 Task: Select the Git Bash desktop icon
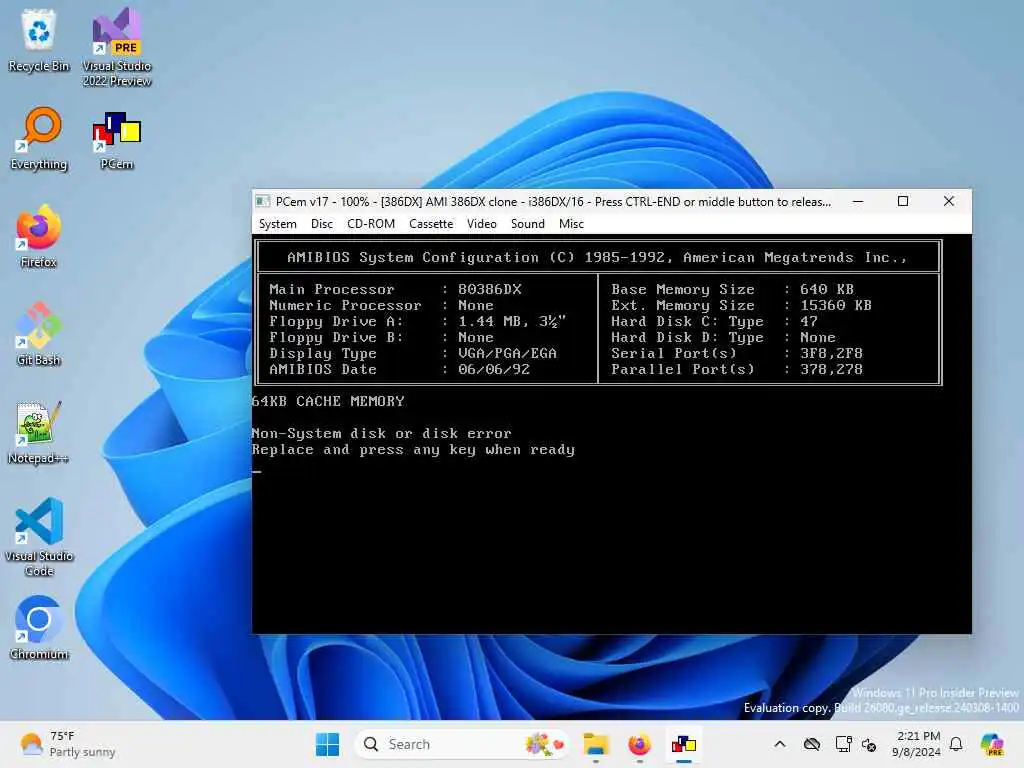tap(39, 334)
